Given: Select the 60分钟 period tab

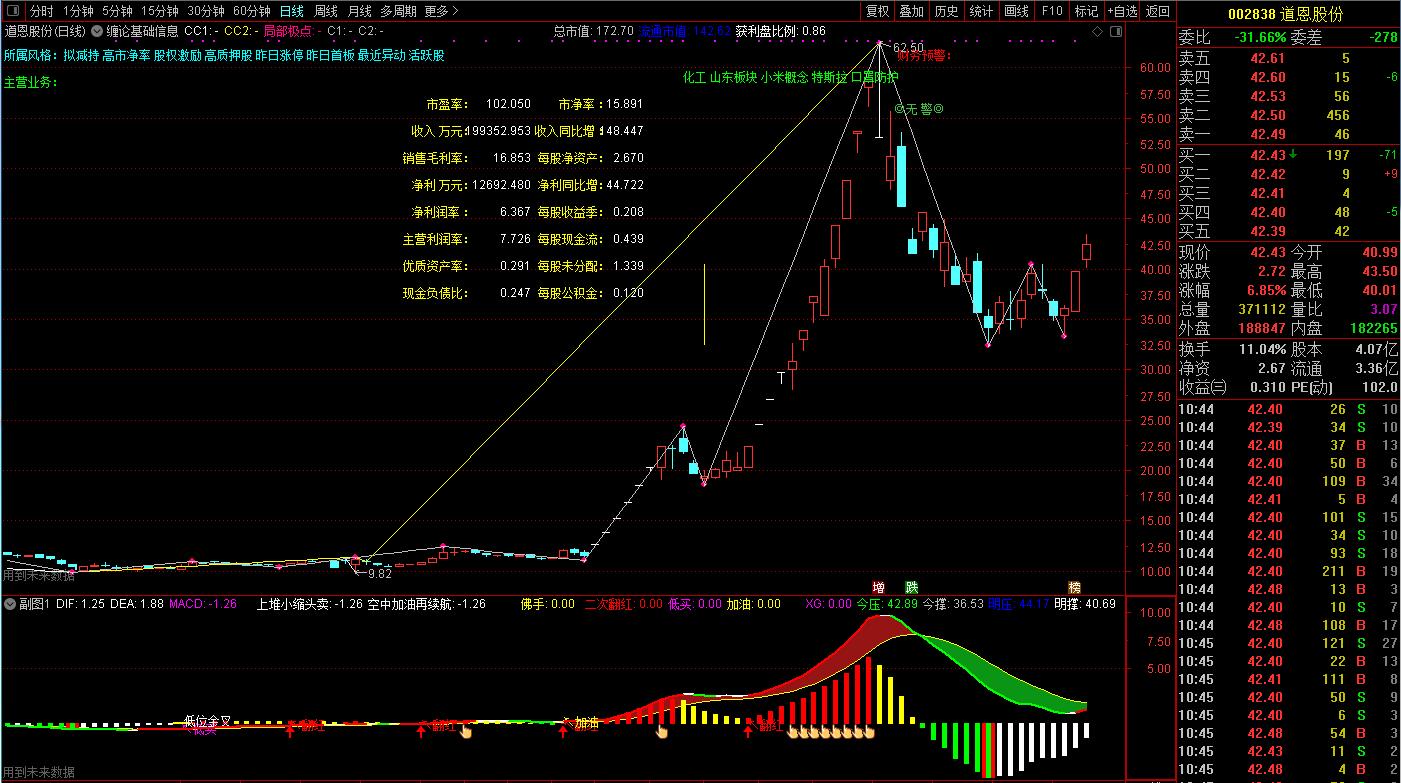Looking at the screenshot, I should click(252, 11).
